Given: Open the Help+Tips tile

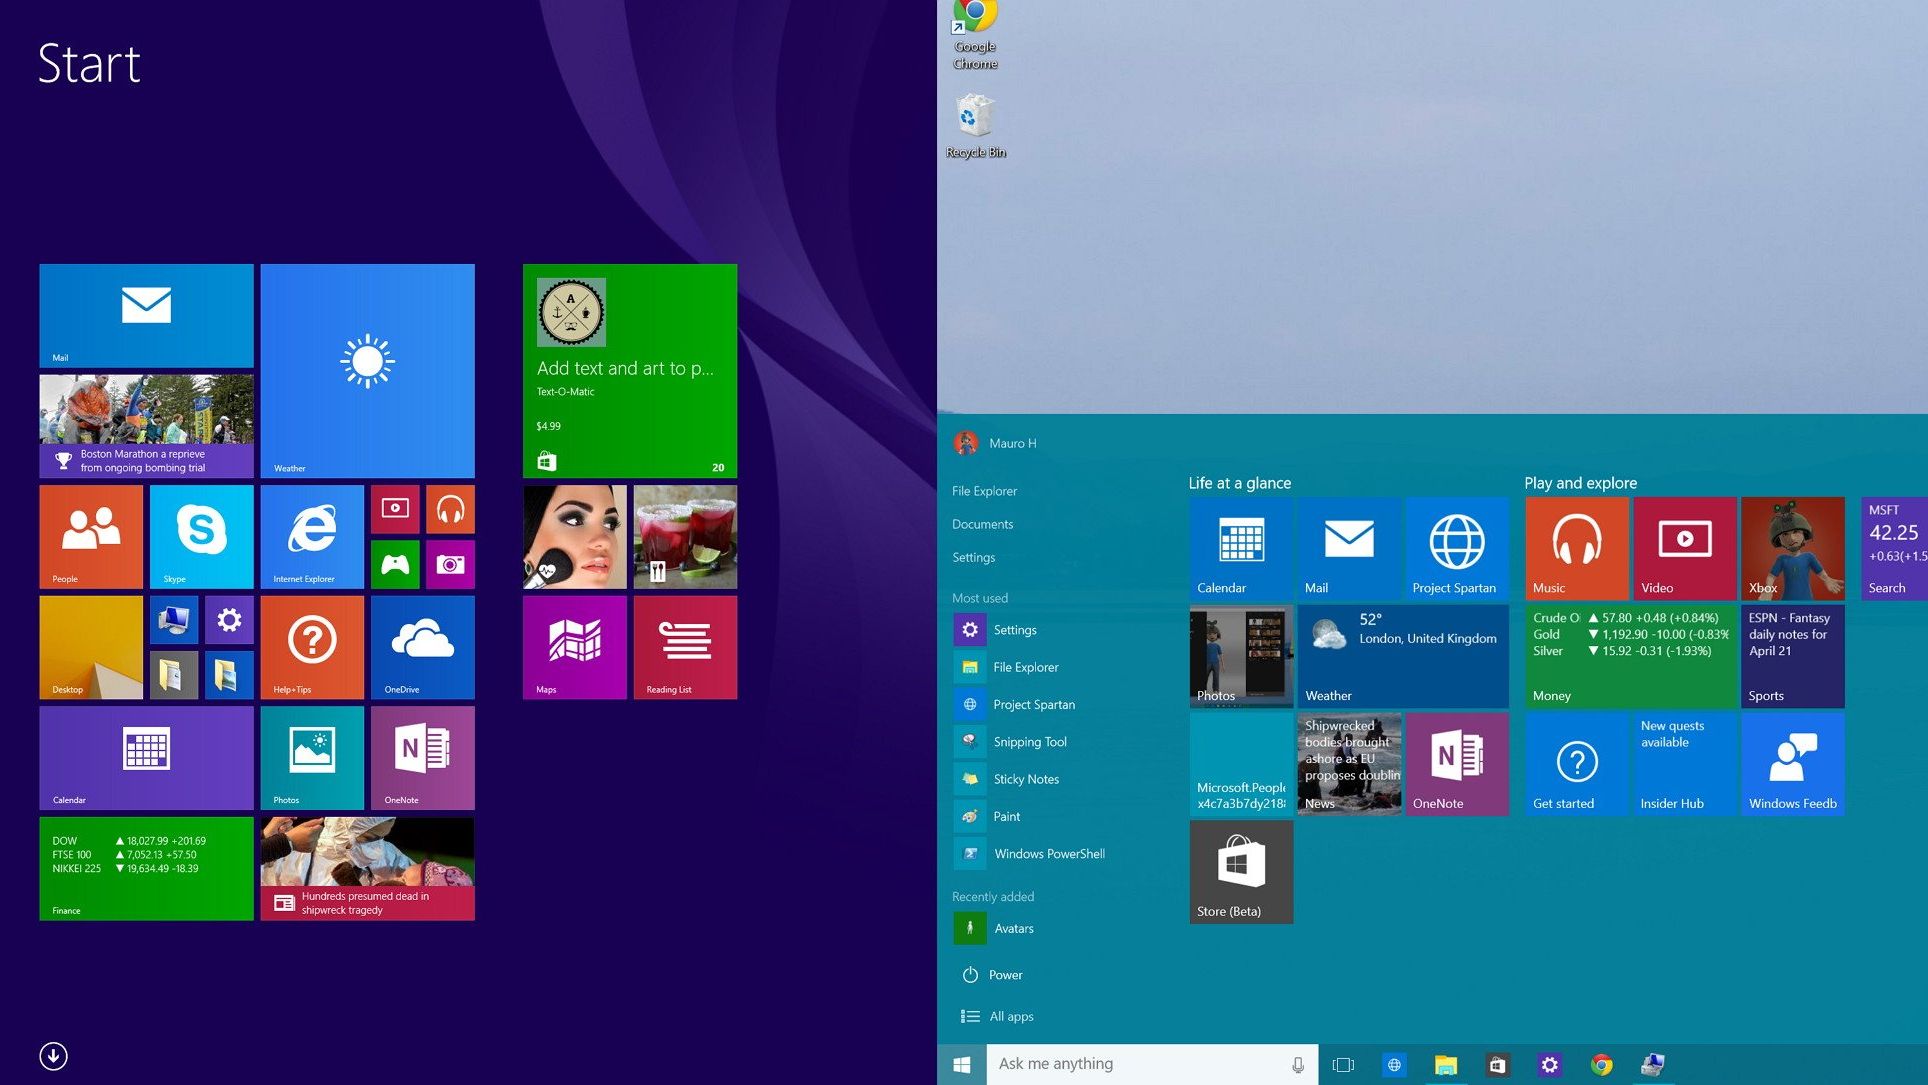Looking at the screenshot, I should tap(312, 647).
